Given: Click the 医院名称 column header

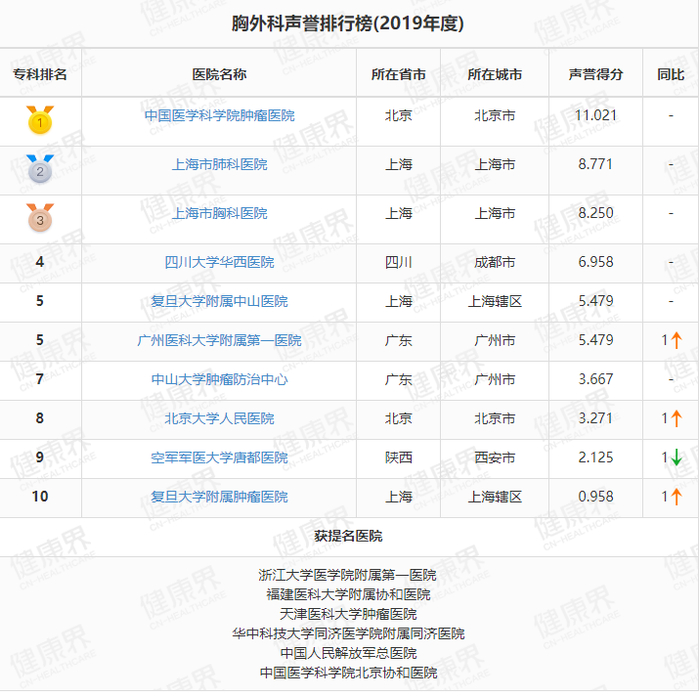Looking at the screenshot, I should point(219,74).
